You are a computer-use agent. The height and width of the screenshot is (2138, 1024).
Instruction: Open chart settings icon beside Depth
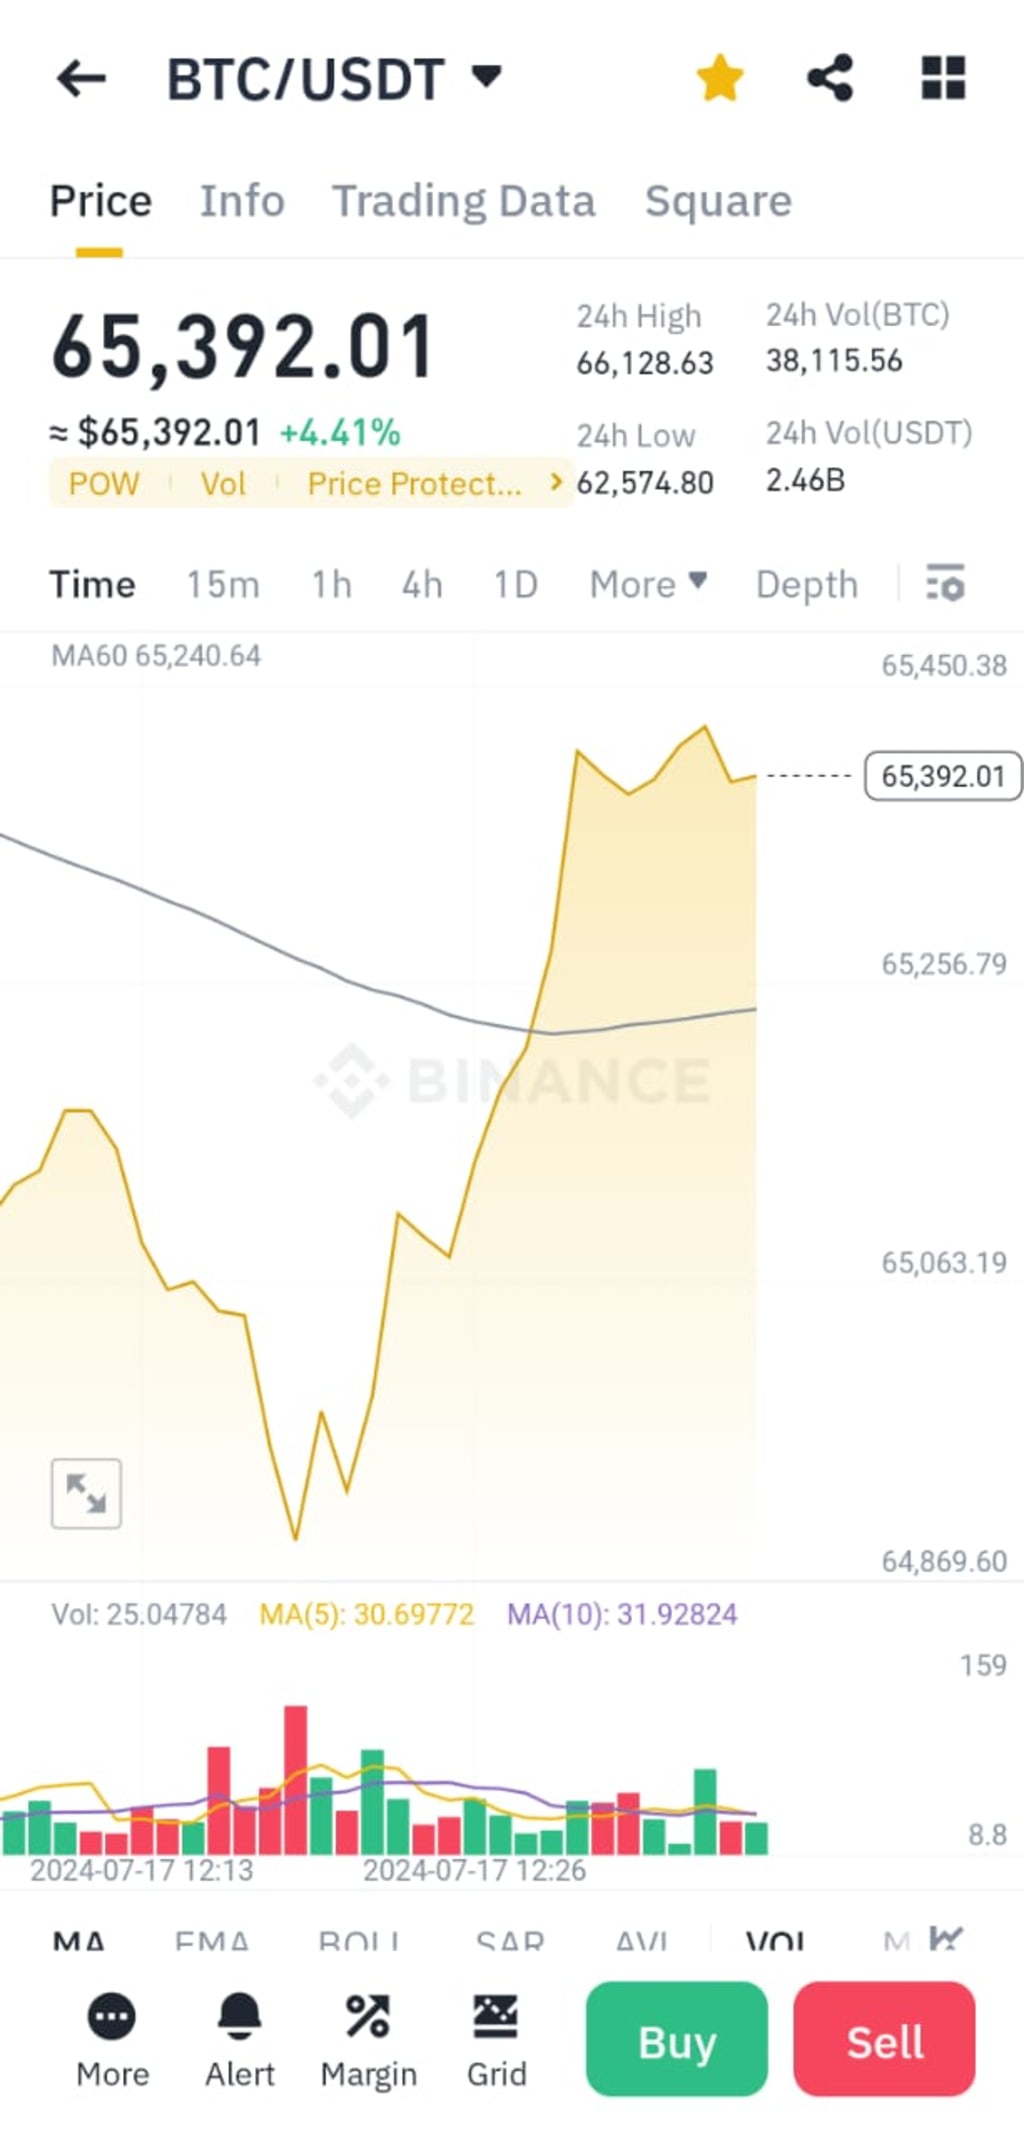pyautogui.click(x=945, y=583)
